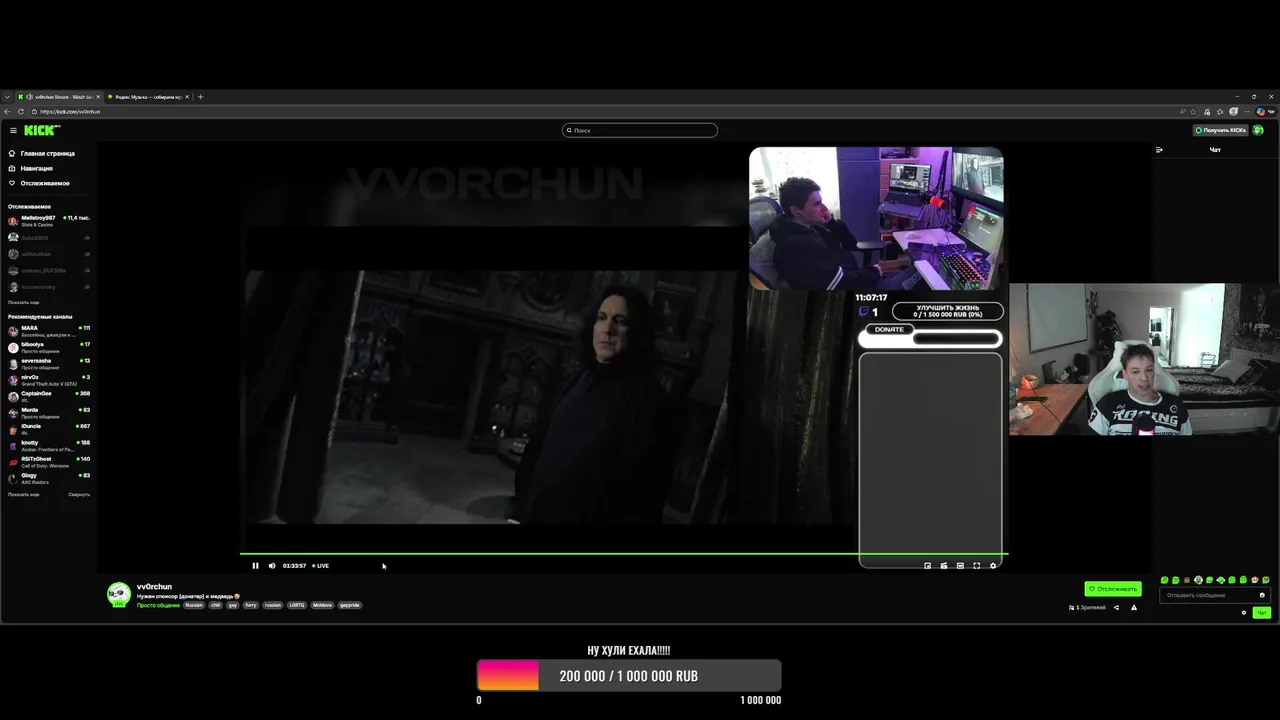Screen dimensions: 1280x720
Task: Expand recommended channels with Показать еще
Action: (x=24, y=494)
